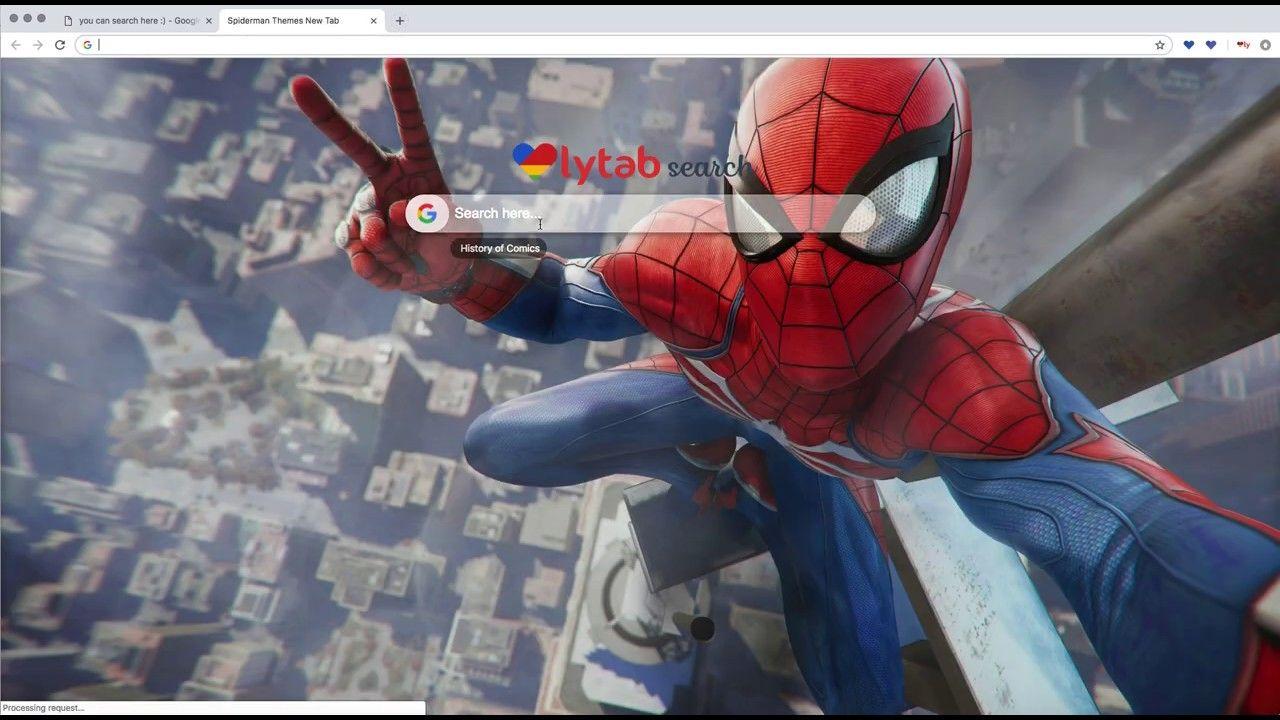Image resolution: width=1280 pixels, height=720 pixels.
Task: Open the grey profile avatar icon
Action: tap(1265, 45)
